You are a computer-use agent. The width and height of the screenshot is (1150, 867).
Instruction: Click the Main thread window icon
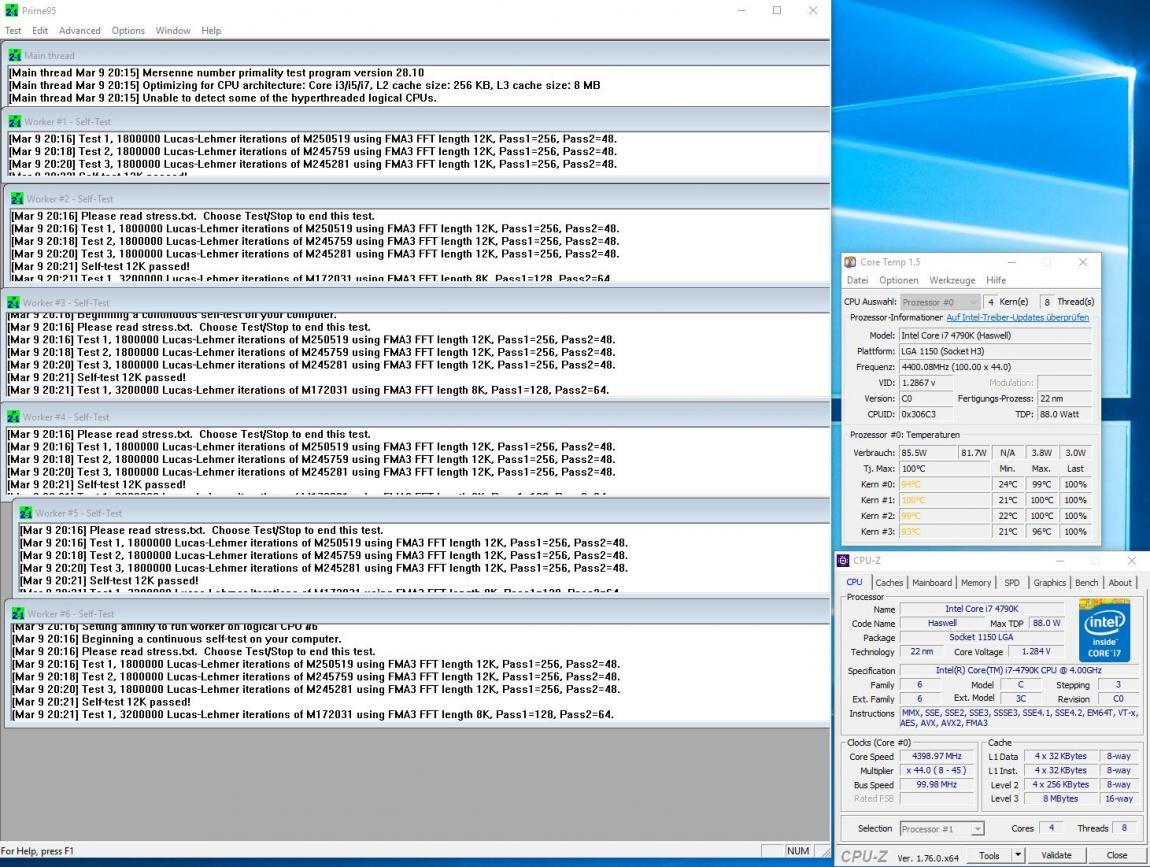tap(15, 55)
